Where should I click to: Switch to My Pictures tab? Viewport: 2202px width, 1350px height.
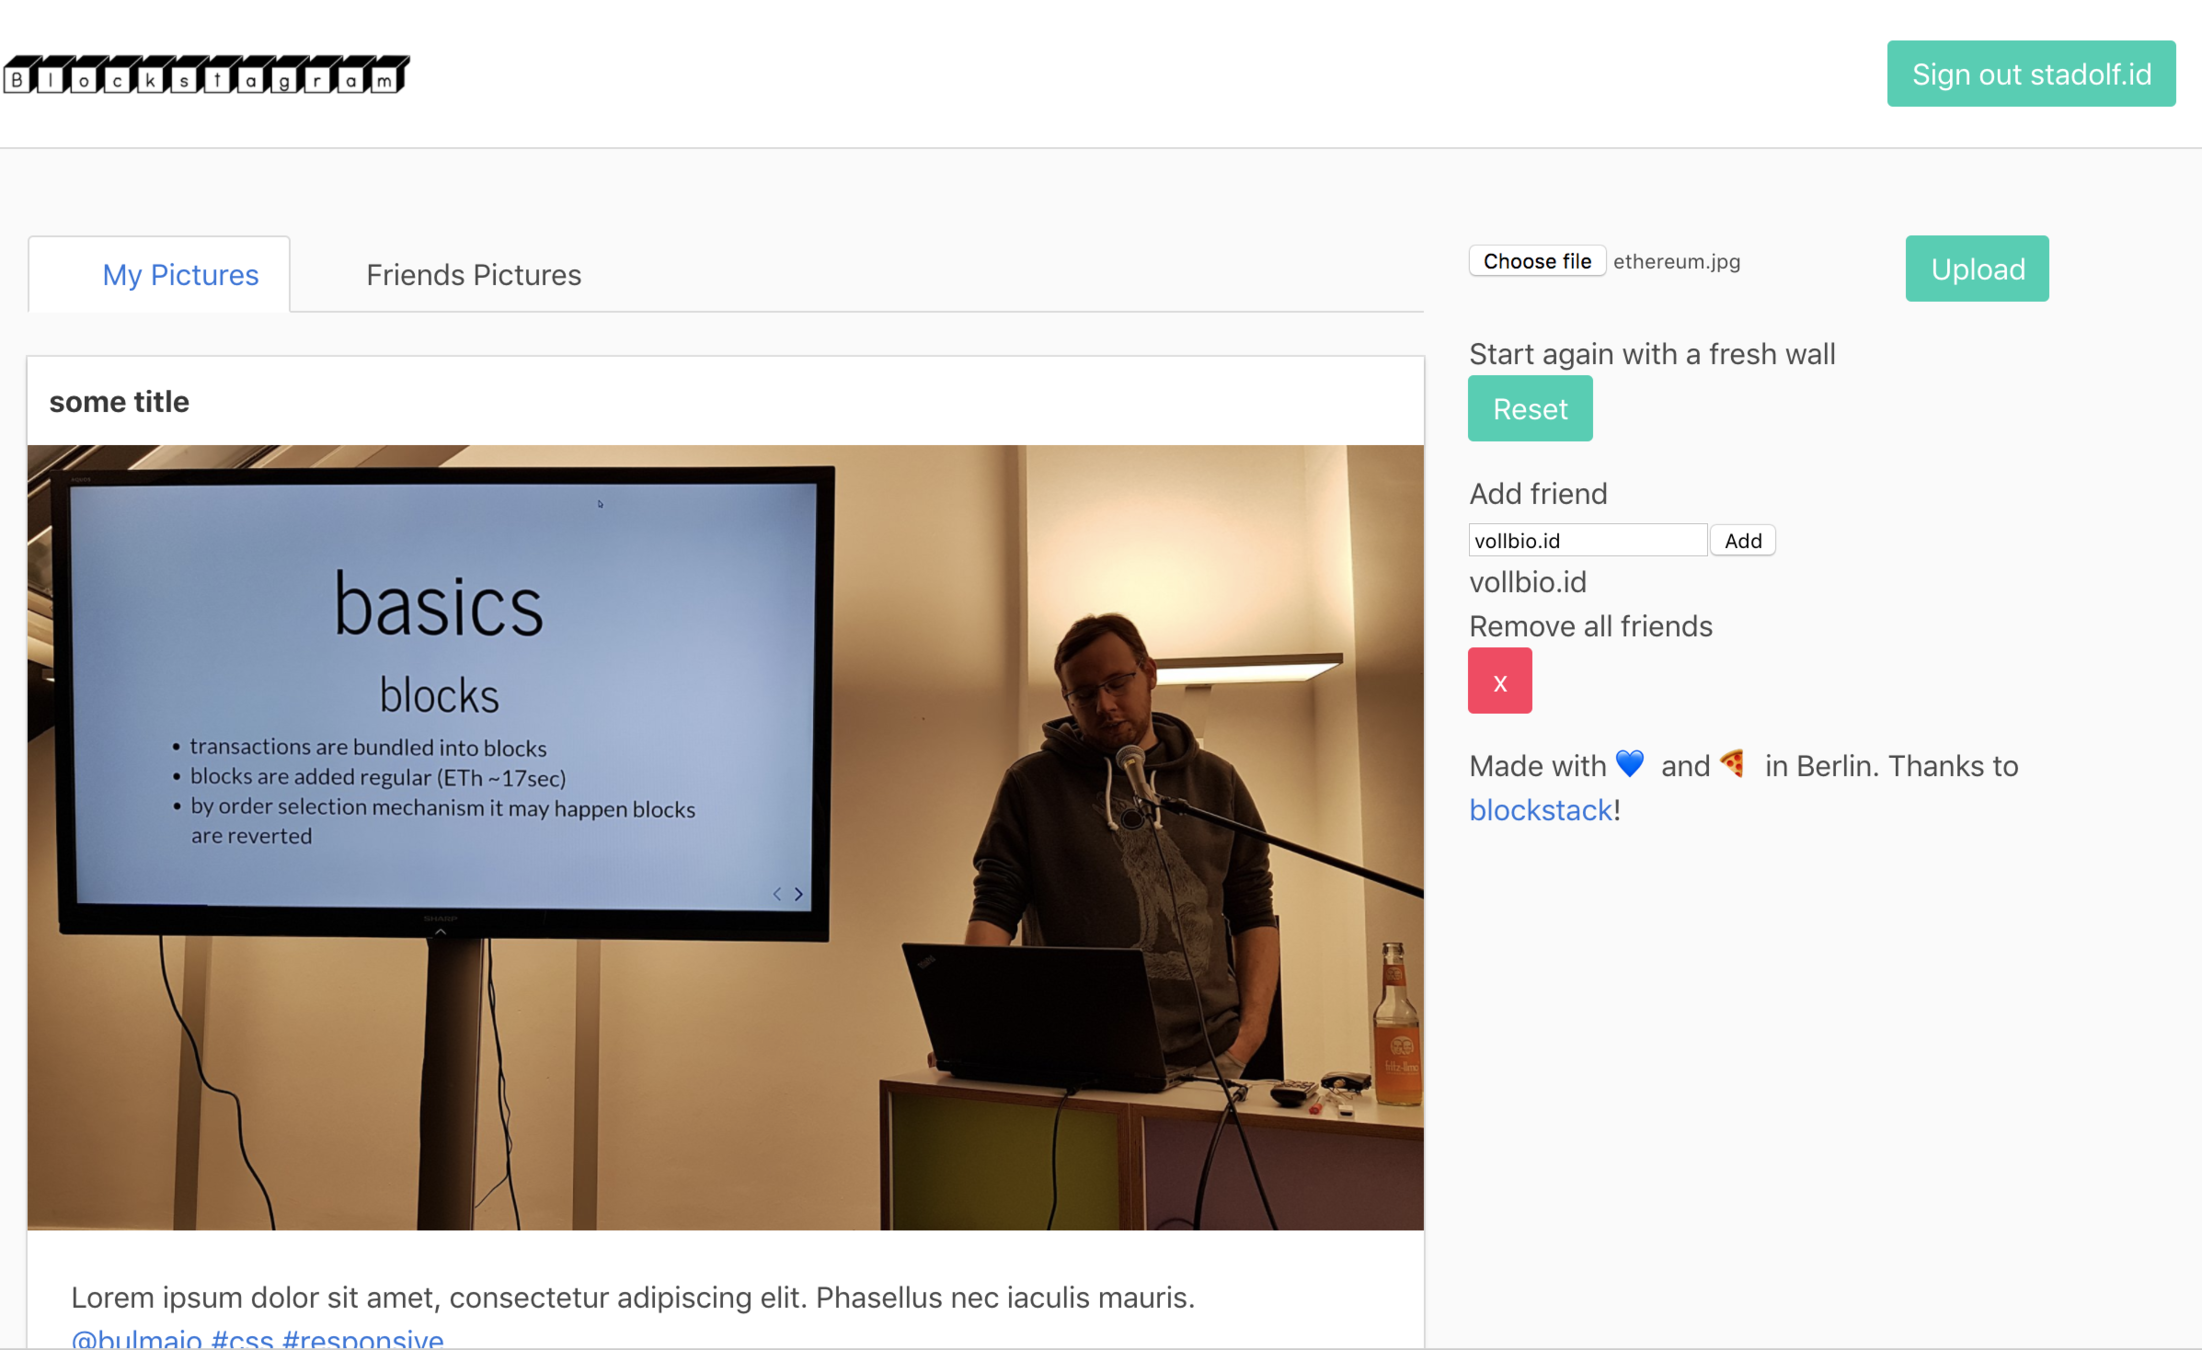[180, 275]
